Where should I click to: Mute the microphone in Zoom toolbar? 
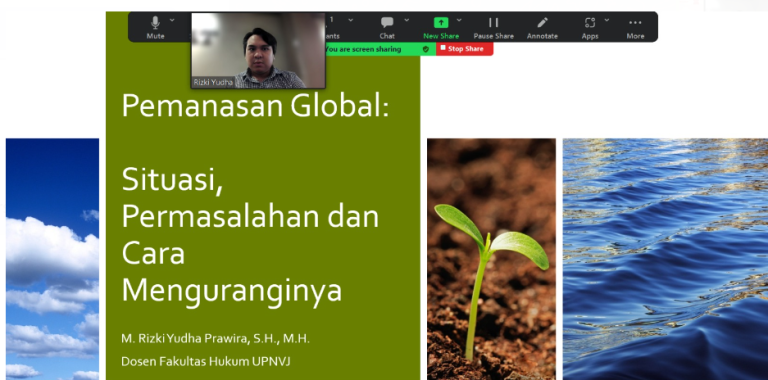tap(155, 27)
